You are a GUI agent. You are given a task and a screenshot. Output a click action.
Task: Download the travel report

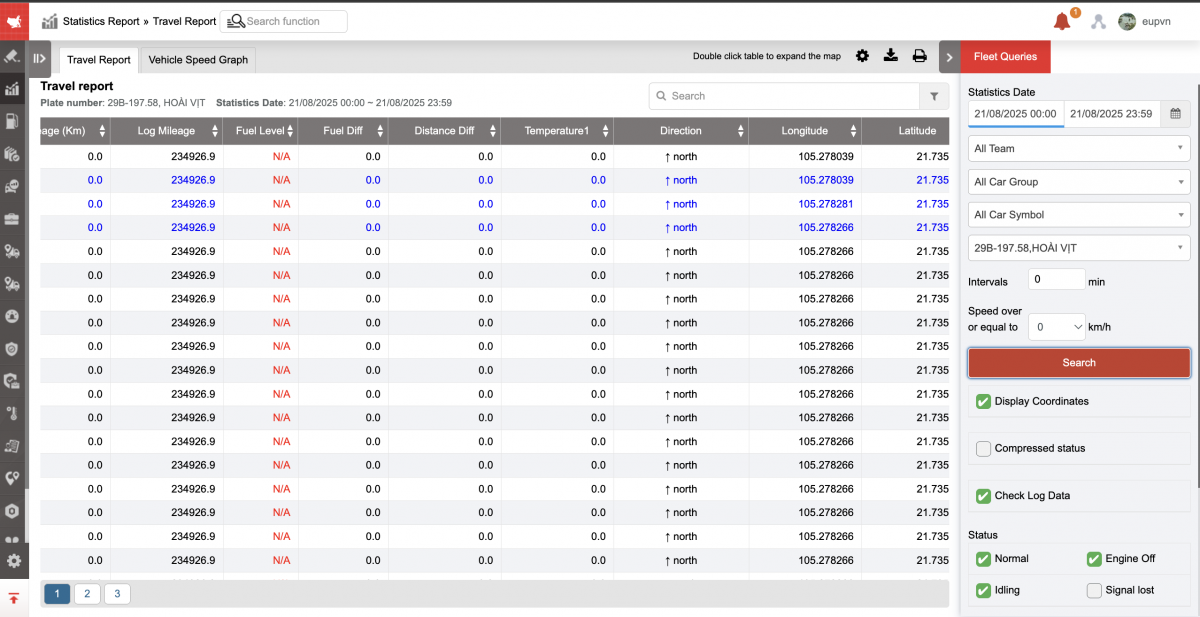891,56
